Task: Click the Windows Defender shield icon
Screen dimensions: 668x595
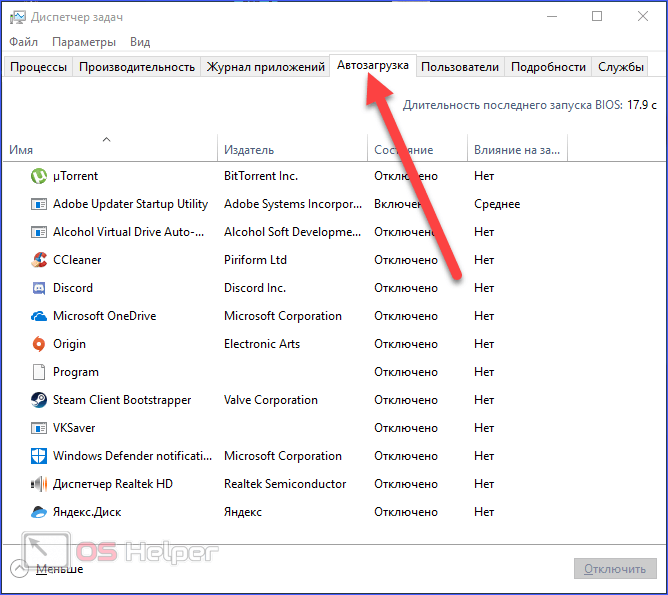Action: point(39,456)
